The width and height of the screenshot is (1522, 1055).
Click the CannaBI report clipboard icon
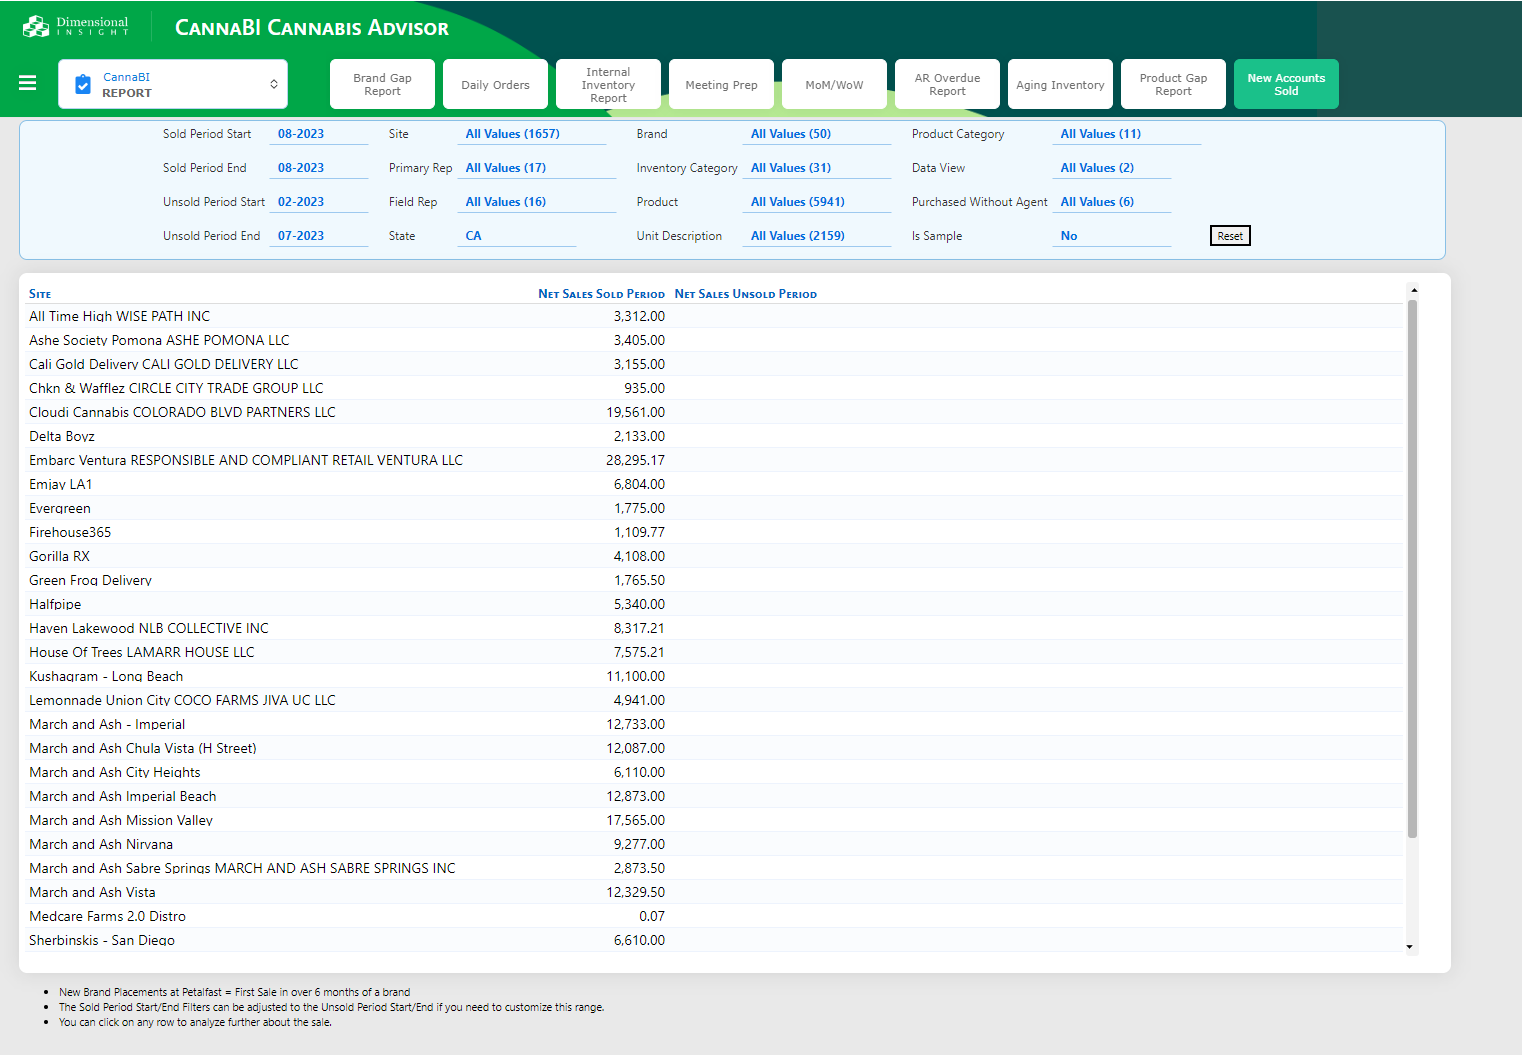pyautogui.click(x=83, y=85)
